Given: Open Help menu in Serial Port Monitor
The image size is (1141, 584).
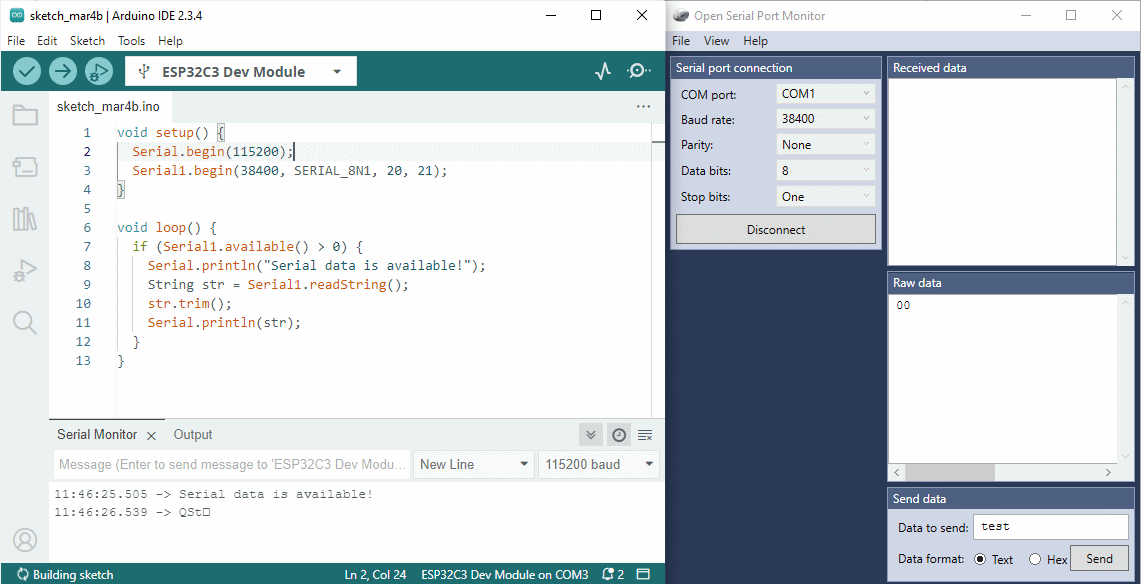Looking at the screenshot, I should point(755,41).
